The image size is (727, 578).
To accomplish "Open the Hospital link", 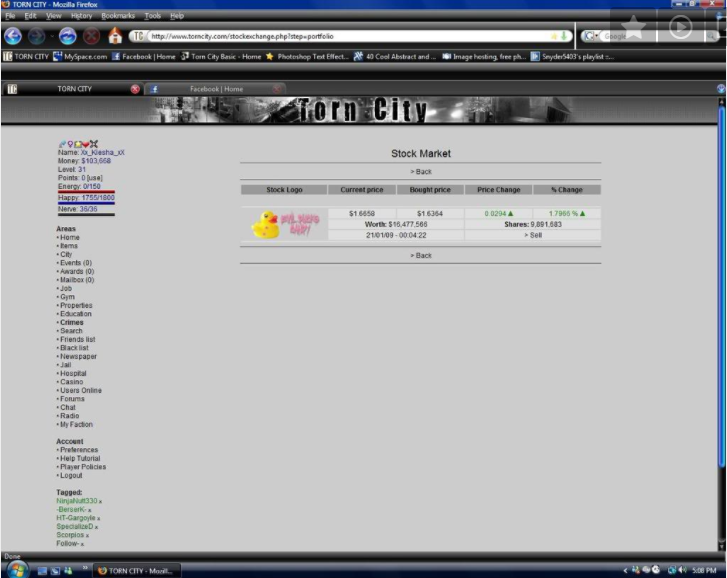I will click(73, 374).
